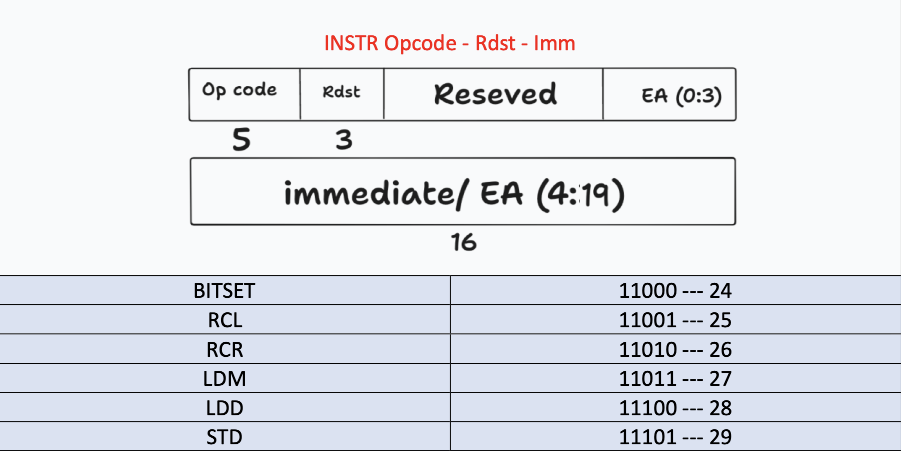Click the red INSTR Opcode title text
Viewport: 901px width, 451px height.
click(449, 43)
